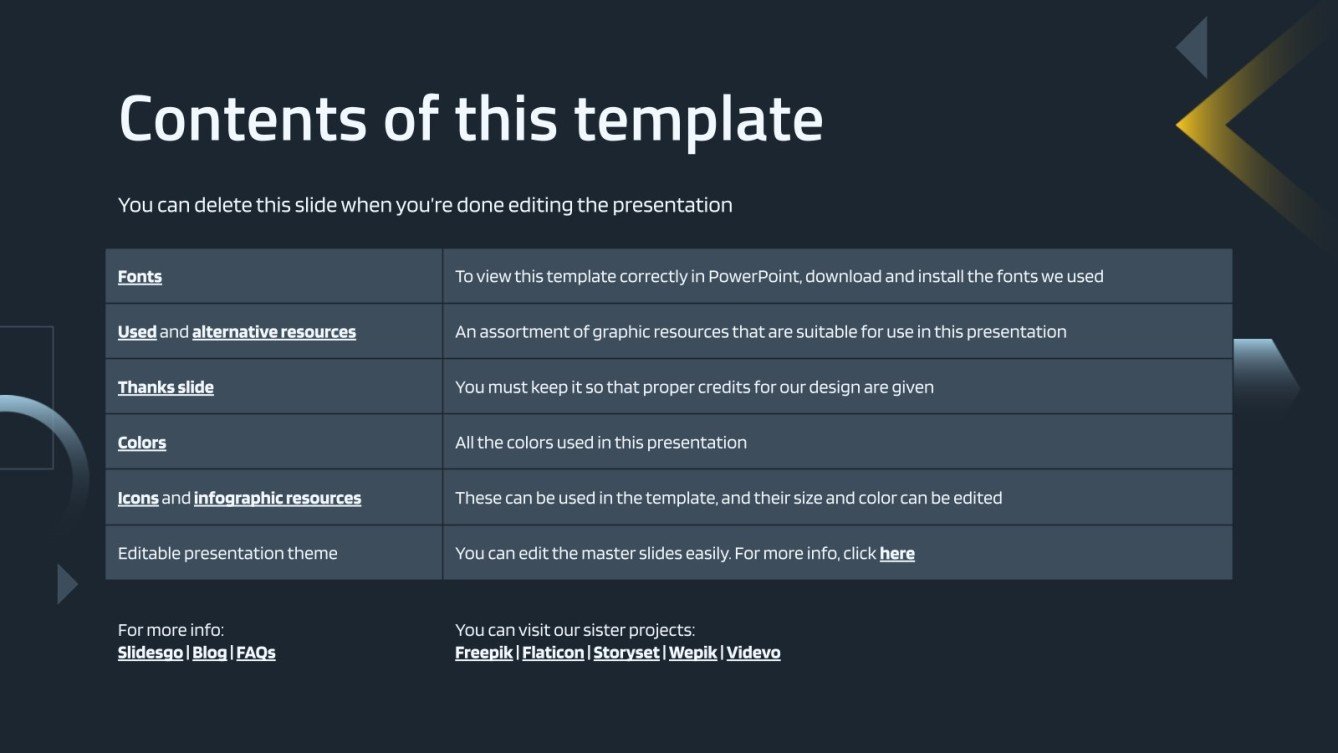1338x753 pixels.
Task: Open the Fonts link
Action: point(139,277)
